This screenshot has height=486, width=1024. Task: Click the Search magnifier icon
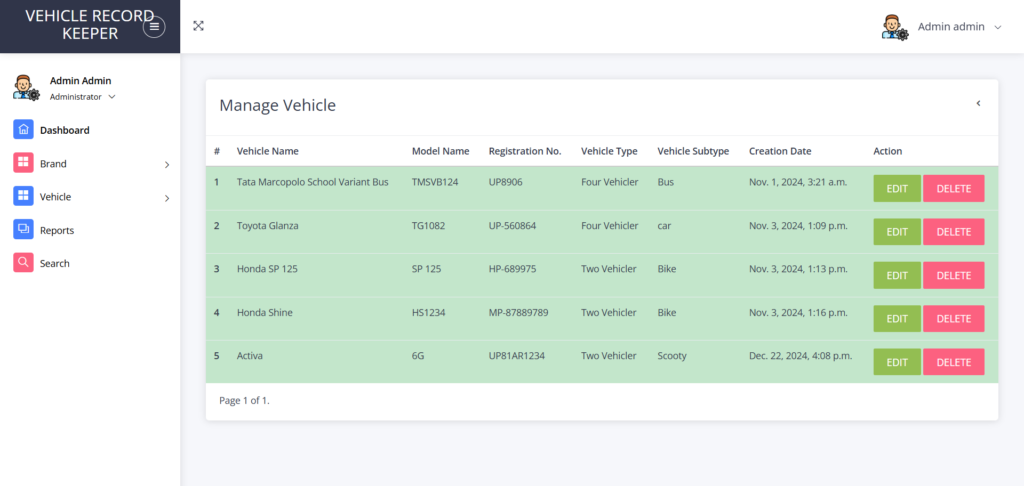[24, 263]
